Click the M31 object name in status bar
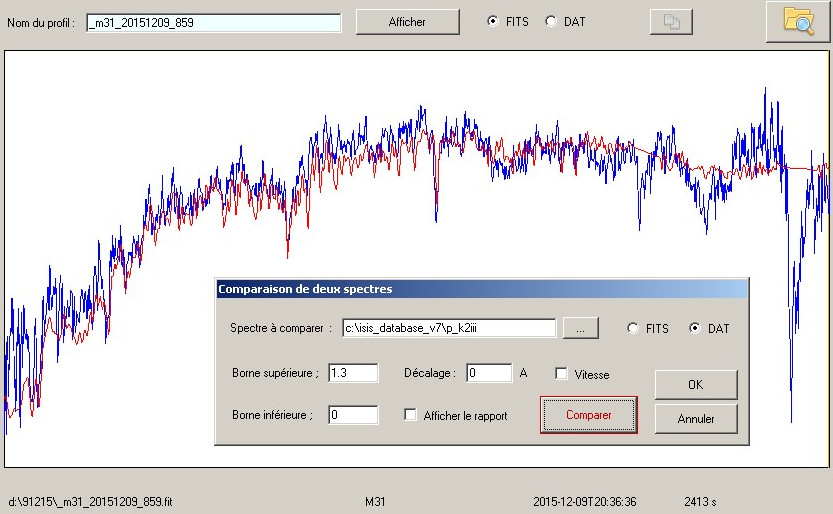This screenshot has height=514, width=833. tap(375, 501)
